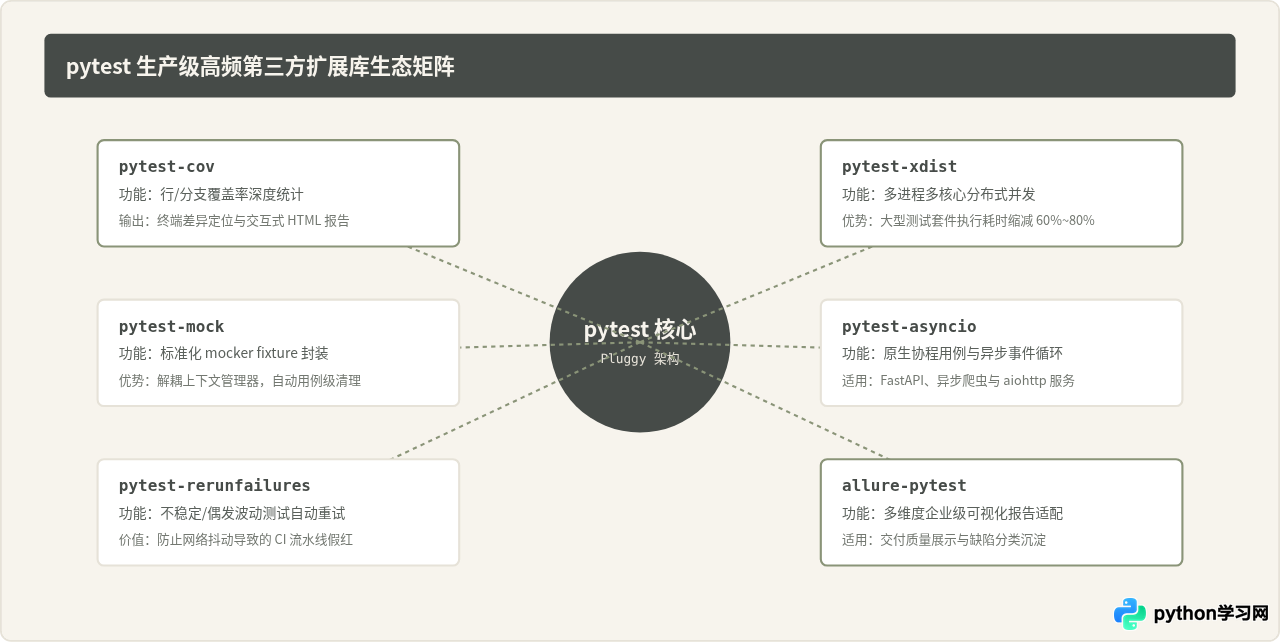This screenshot has width=1280, height=642.
Task: Select the pytest-xdist heading
Action: click(900, 166)
